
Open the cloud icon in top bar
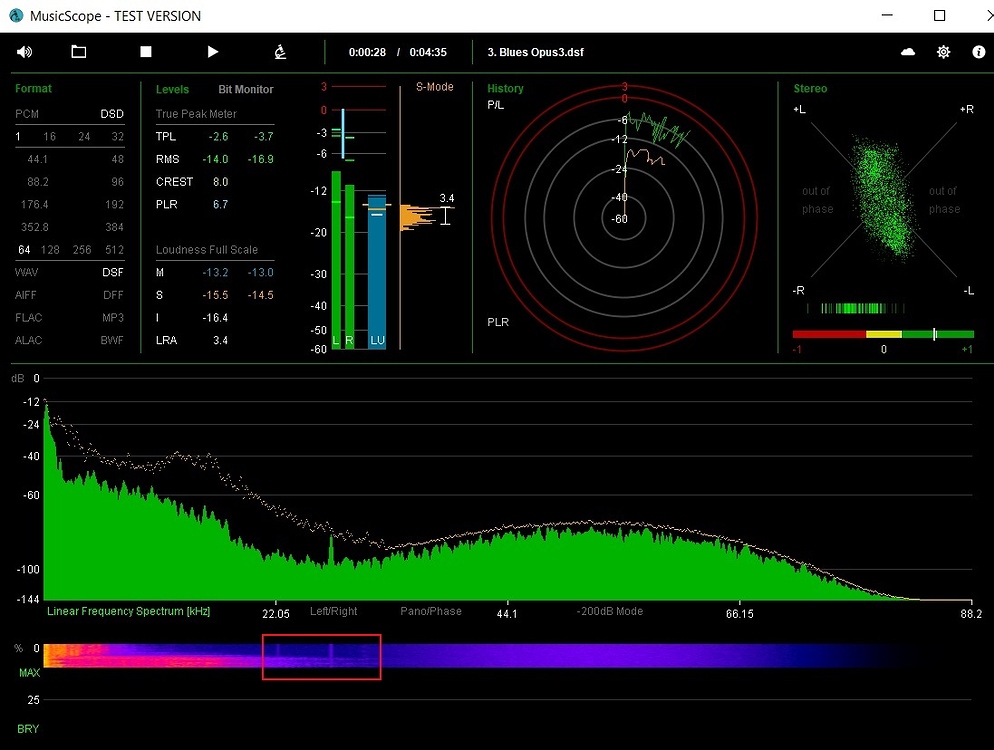pyautogui.click(x=908, y=51)
